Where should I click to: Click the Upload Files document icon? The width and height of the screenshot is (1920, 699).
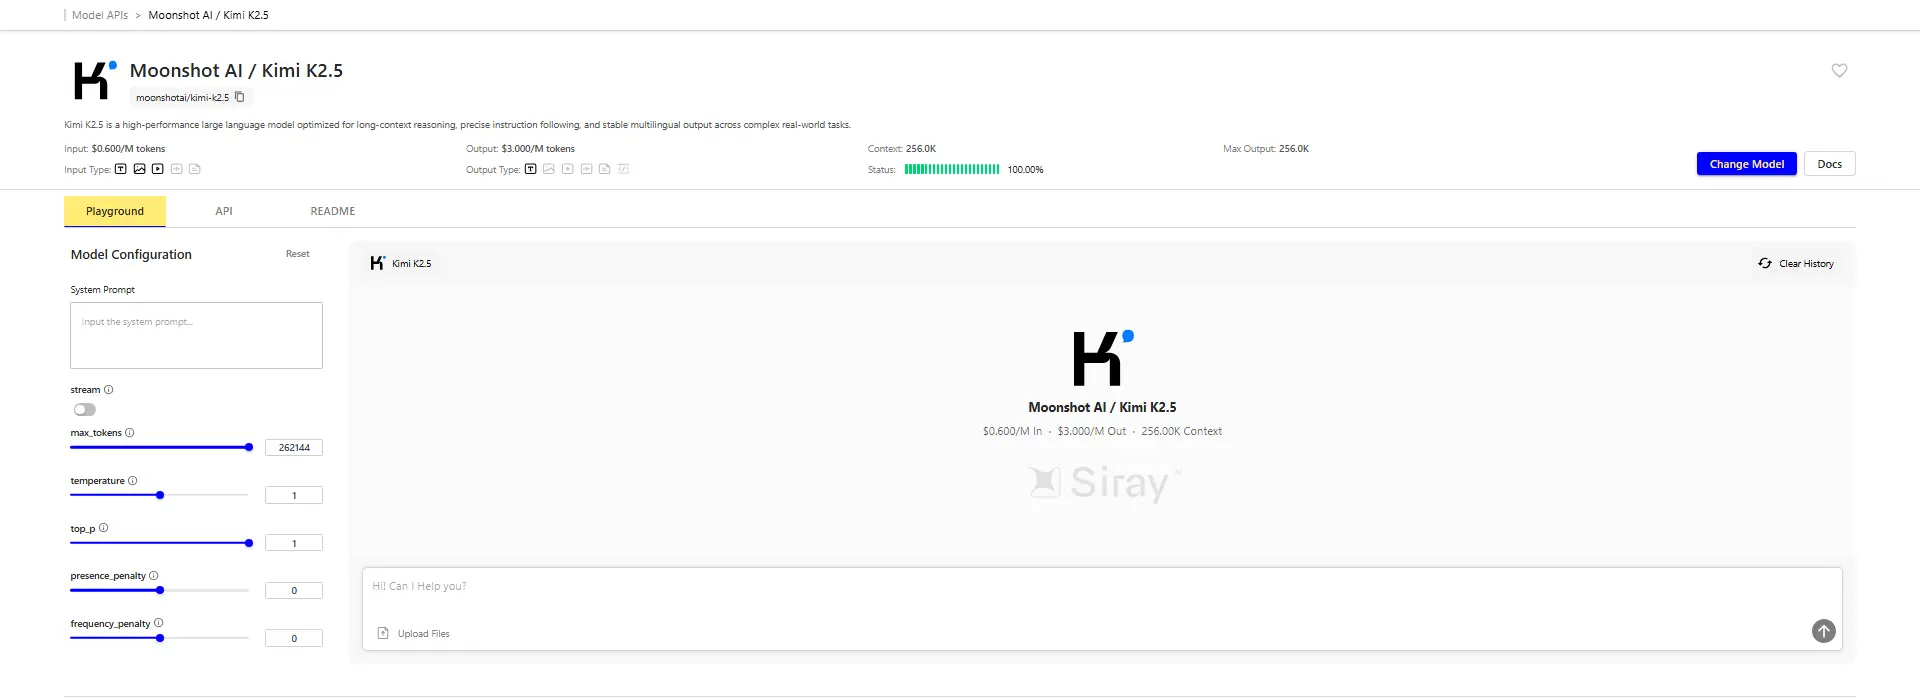[x=383, y=633]
